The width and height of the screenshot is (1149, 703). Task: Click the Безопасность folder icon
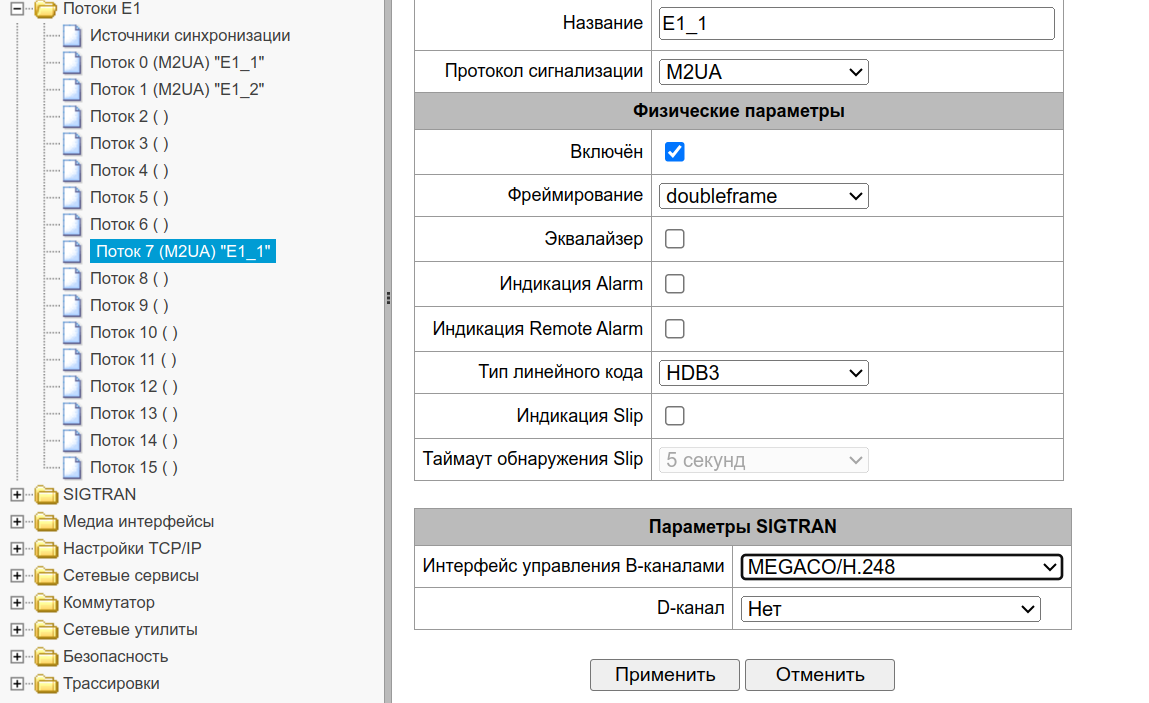pos(46,657)
